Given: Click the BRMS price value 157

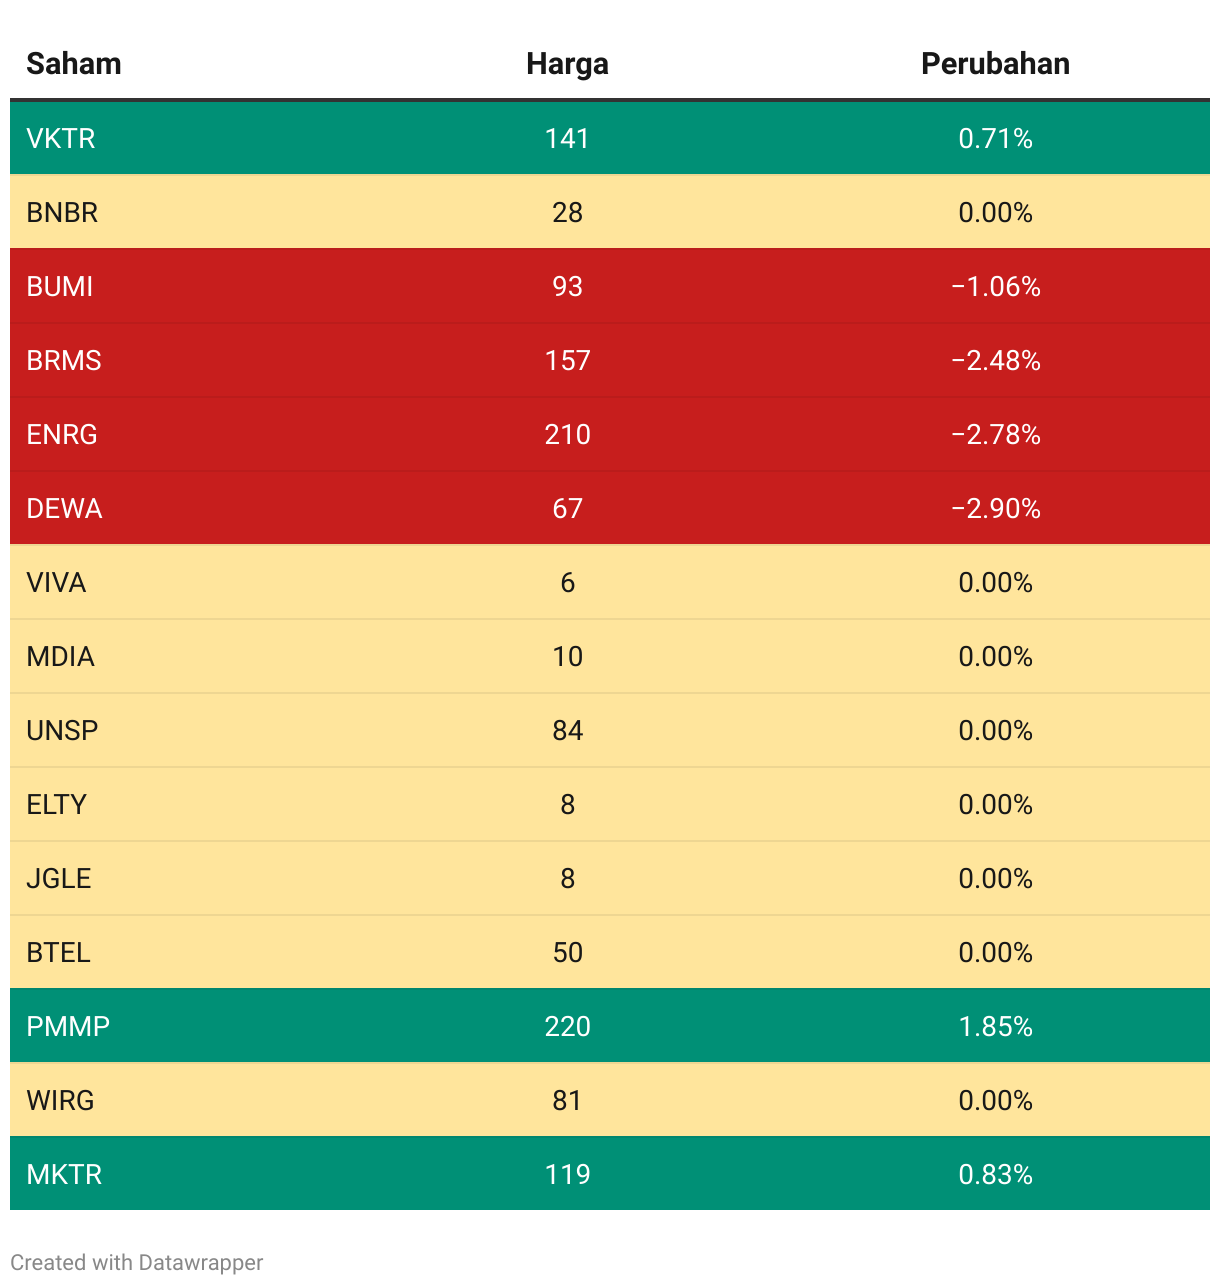Looking at the screenshot, I should pos(567,360).
